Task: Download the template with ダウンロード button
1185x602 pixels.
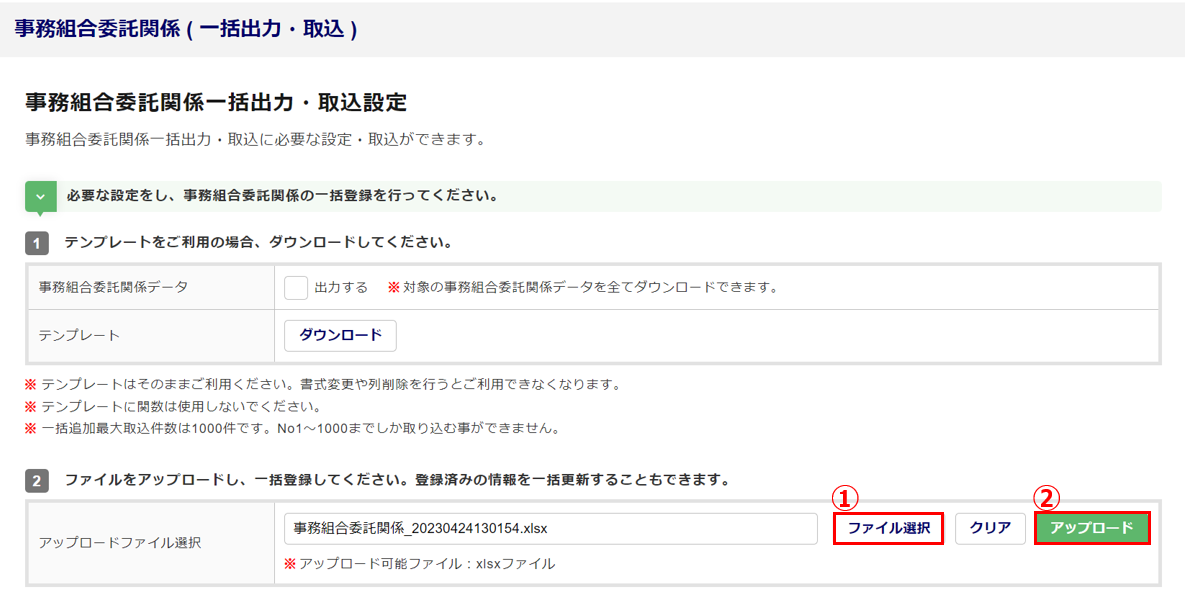Action: 340,335
